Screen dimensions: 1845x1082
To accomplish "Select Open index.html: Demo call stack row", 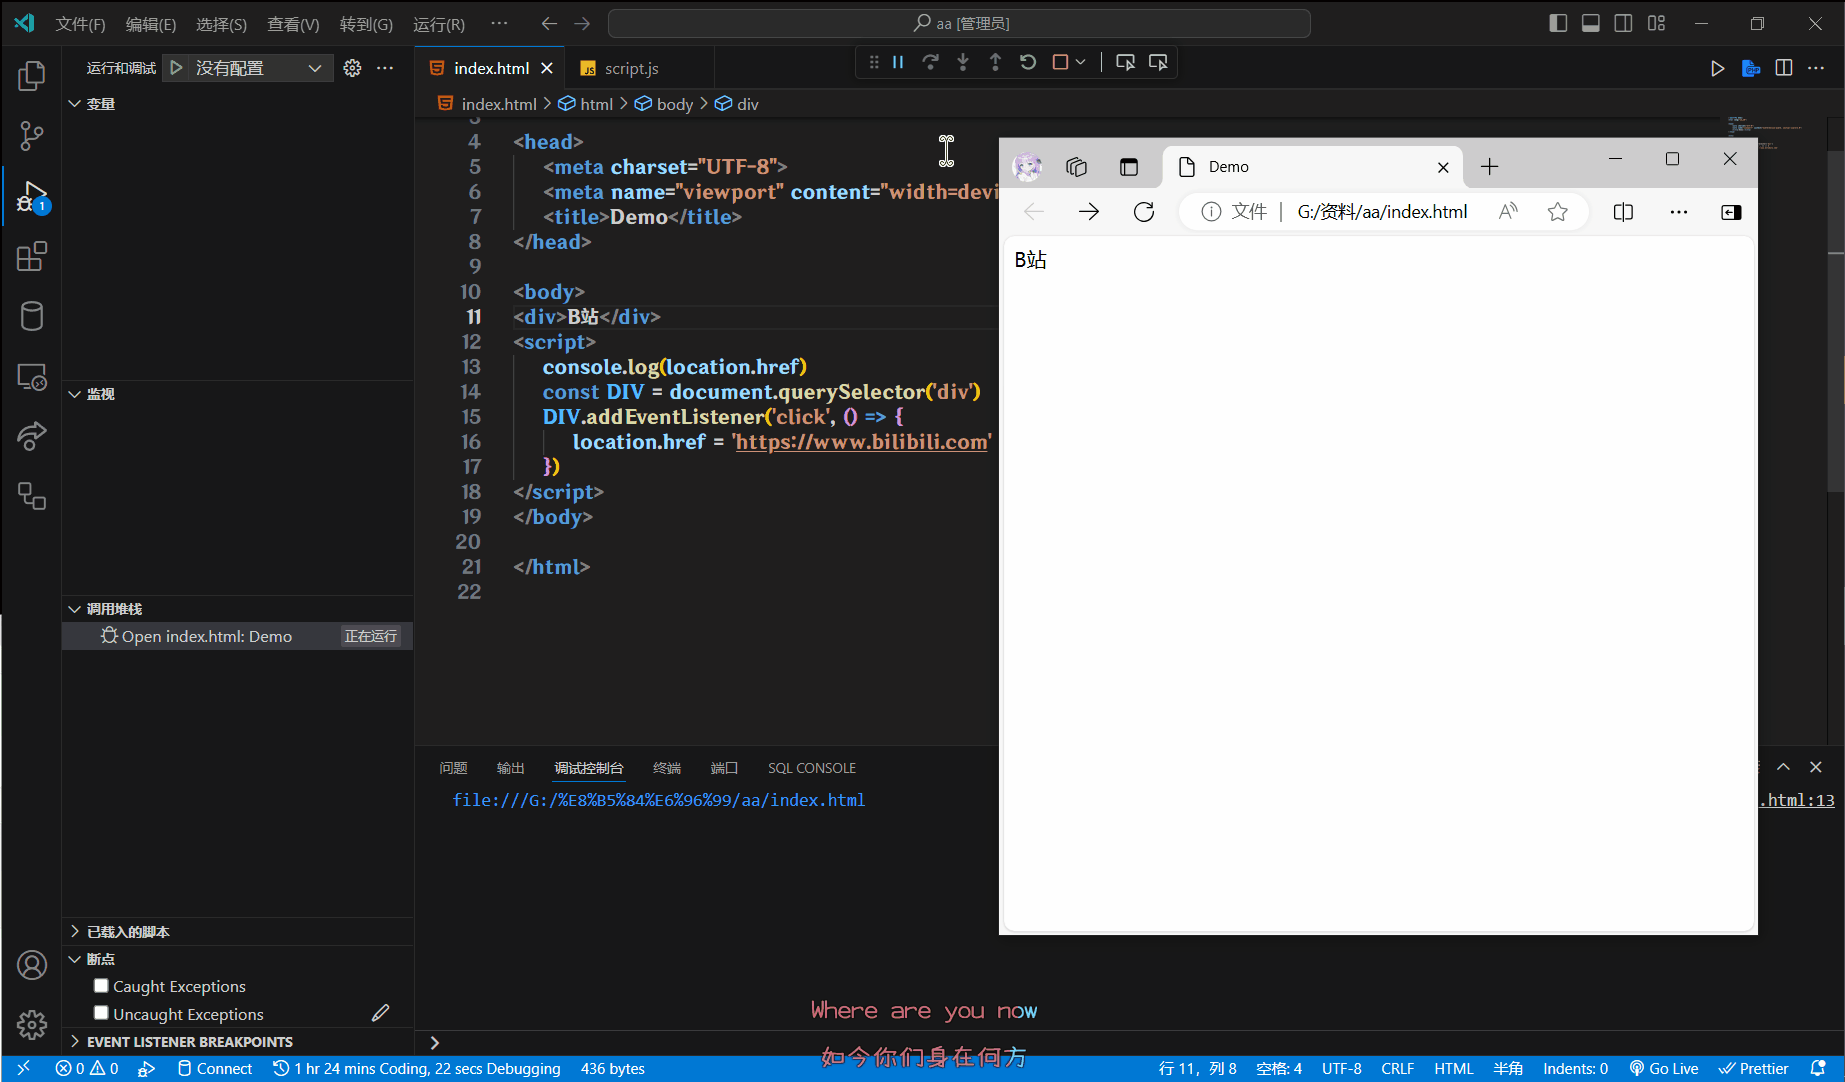I will coord(238,636).
